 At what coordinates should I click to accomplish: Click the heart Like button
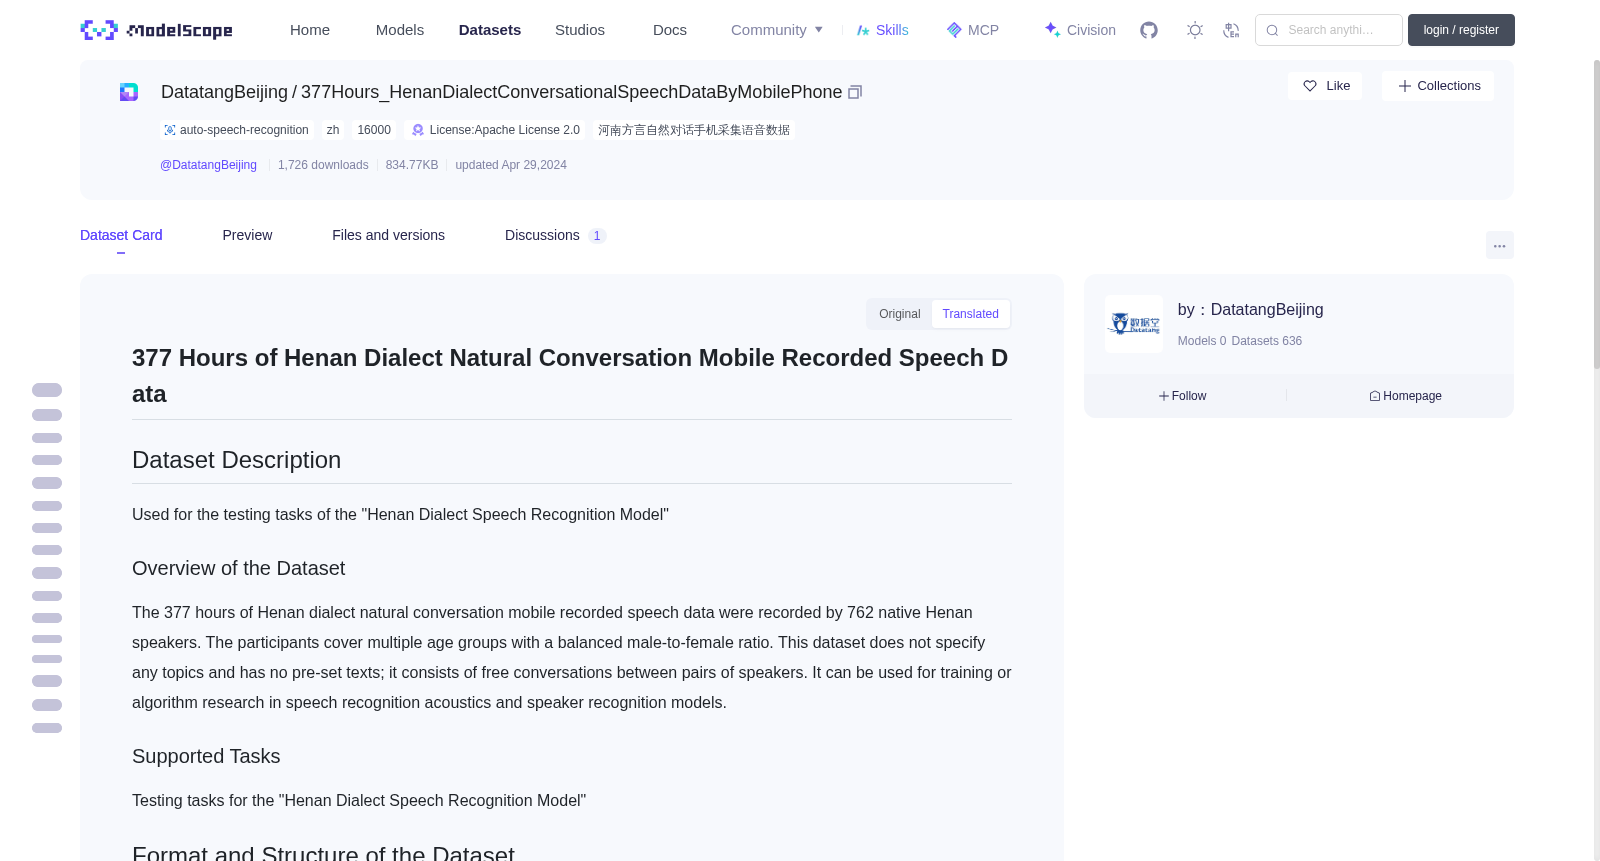pyautogui.click(x=1325, y=86)
